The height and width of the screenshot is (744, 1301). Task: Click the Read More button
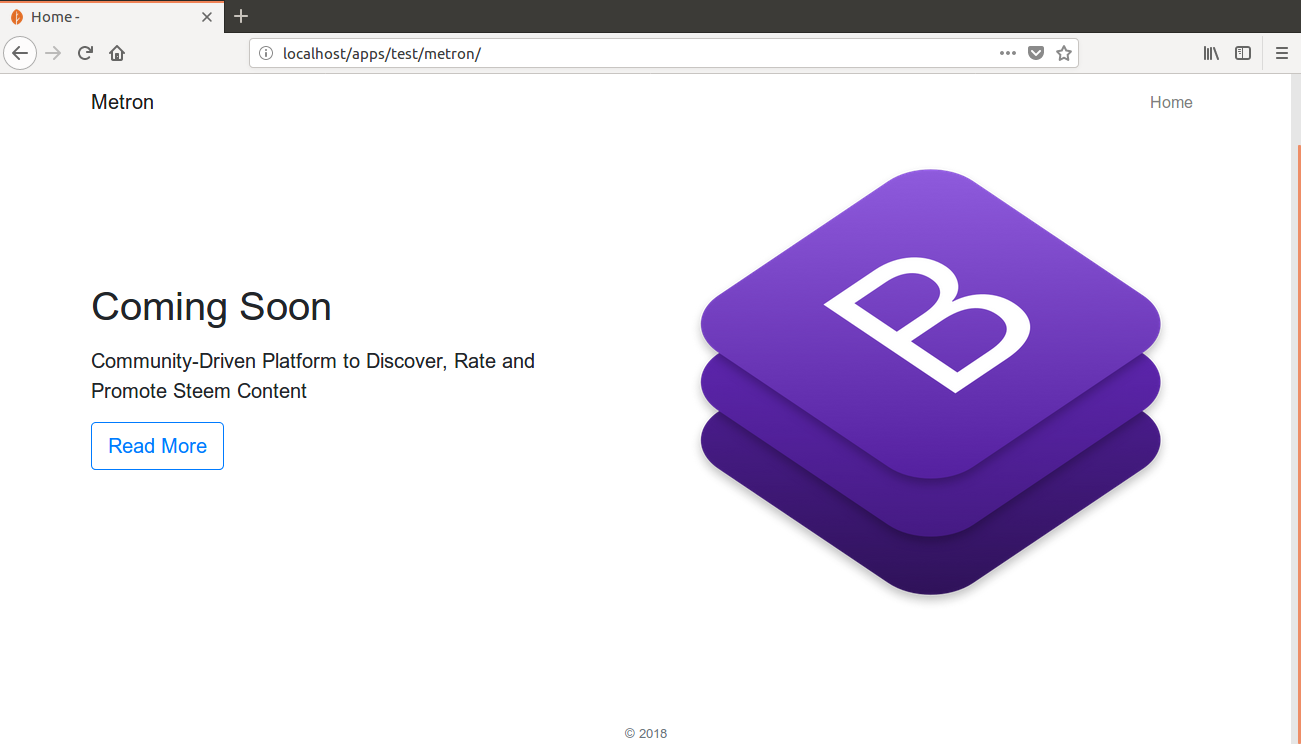pos(157,446)
